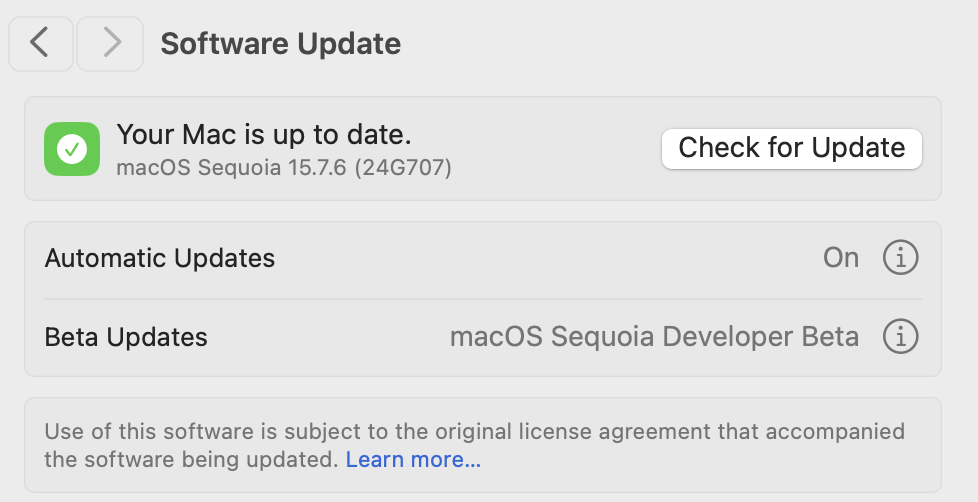Open the Beta Updates info icon
This screenshot has width=978, height=502.
(900, 336)
